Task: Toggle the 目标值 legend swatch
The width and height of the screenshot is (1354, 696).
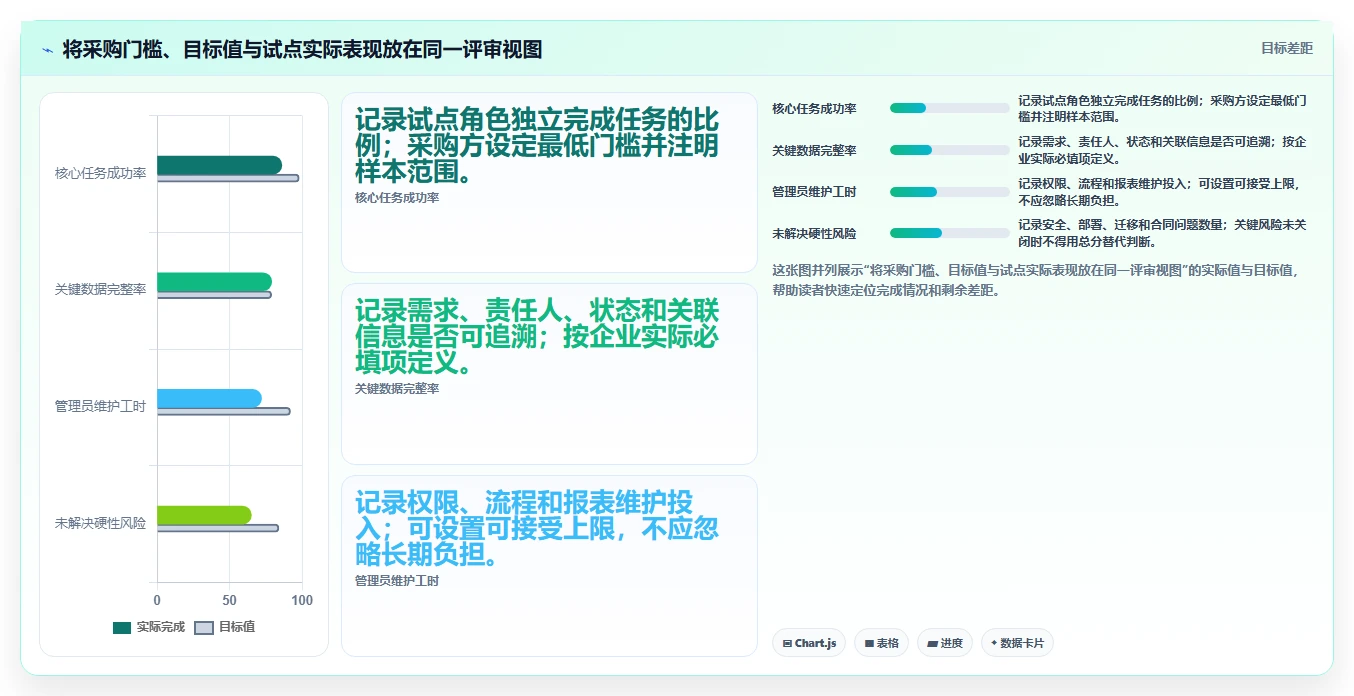Action: (x=204, y=627)
